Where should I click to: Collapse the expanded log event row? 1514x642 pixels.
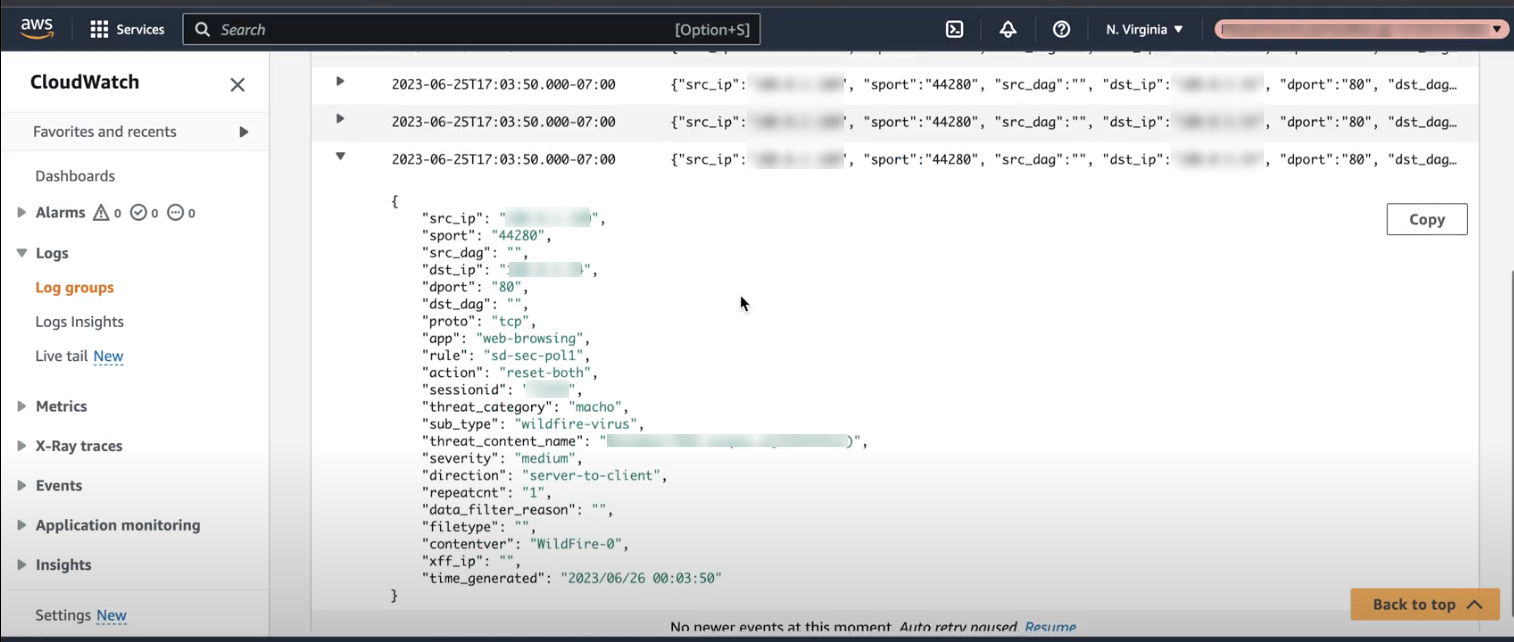340,156
